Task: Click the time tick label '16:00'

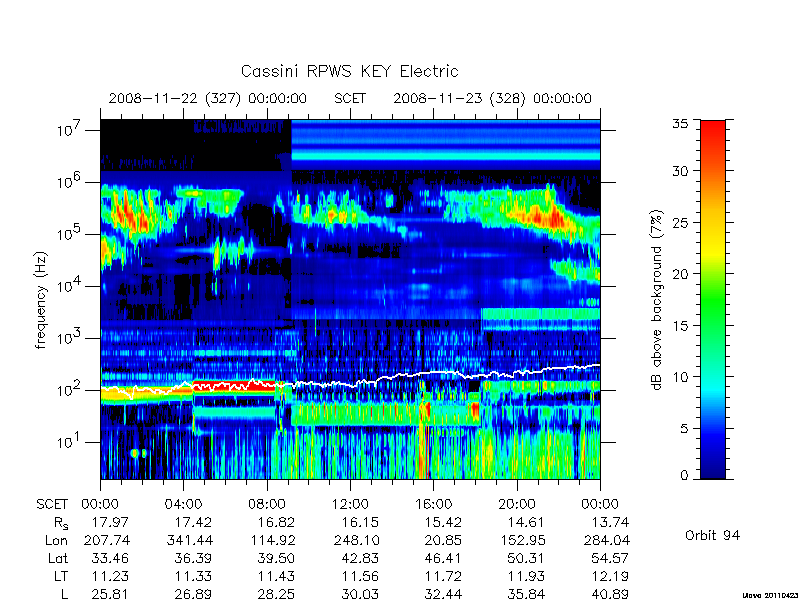Action: [433, 504]
